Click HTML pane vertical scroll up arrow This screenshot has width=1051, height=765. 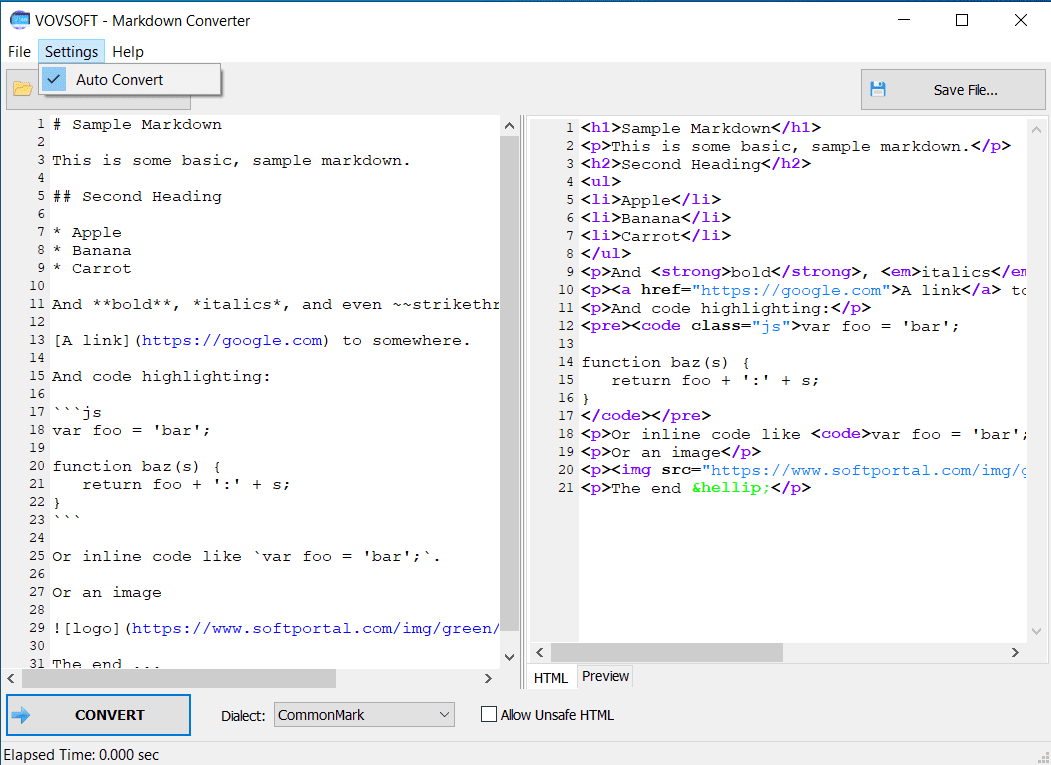tap(1036, 129)
